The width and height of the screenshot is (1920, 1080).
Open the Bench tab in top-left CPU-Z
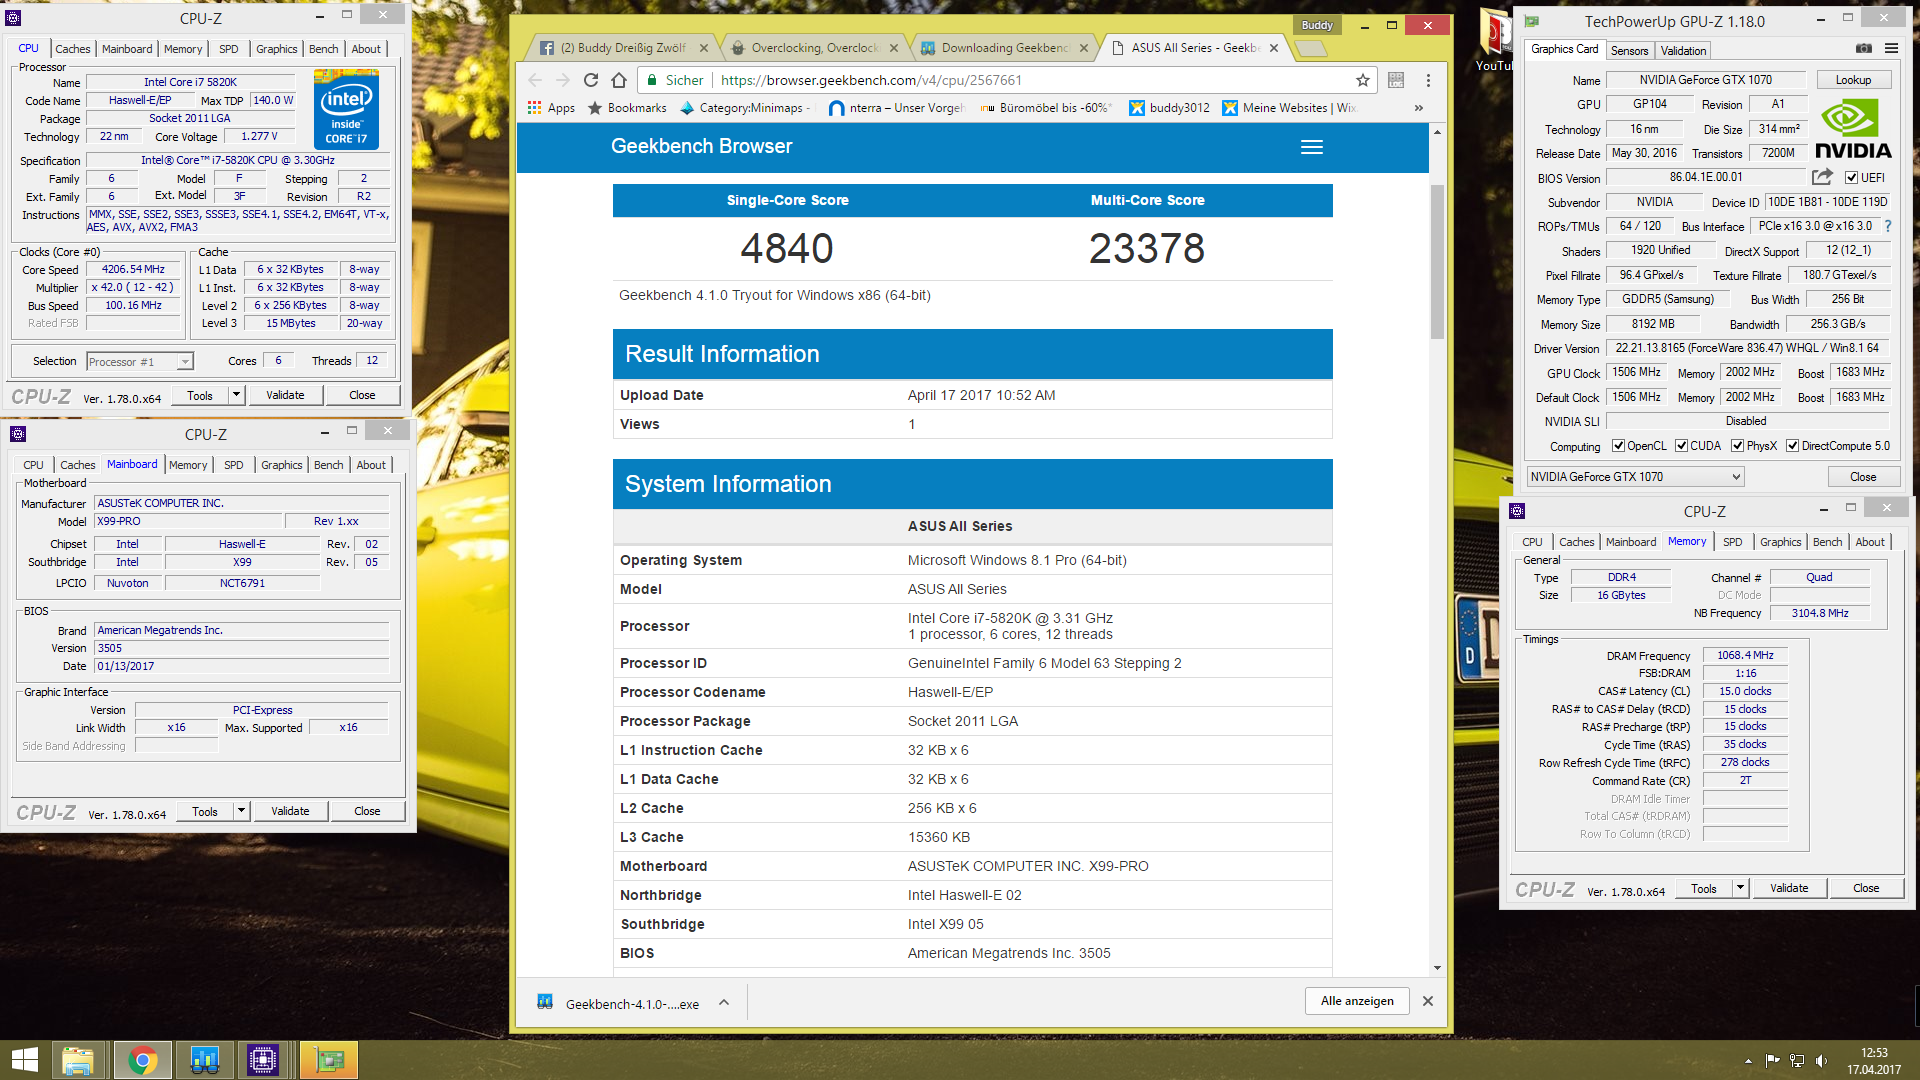pos(323,49)
